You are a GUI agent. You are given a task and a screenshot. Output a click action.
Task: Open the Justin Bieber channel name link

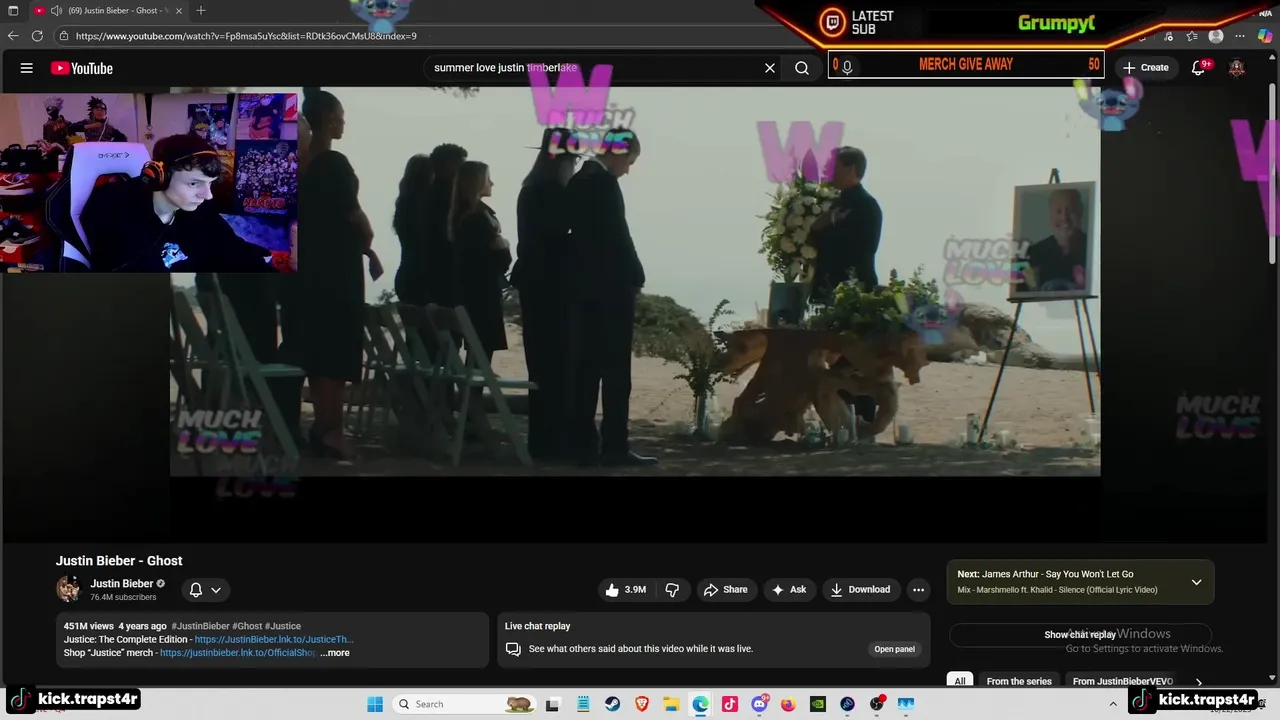tap(122, 583)
